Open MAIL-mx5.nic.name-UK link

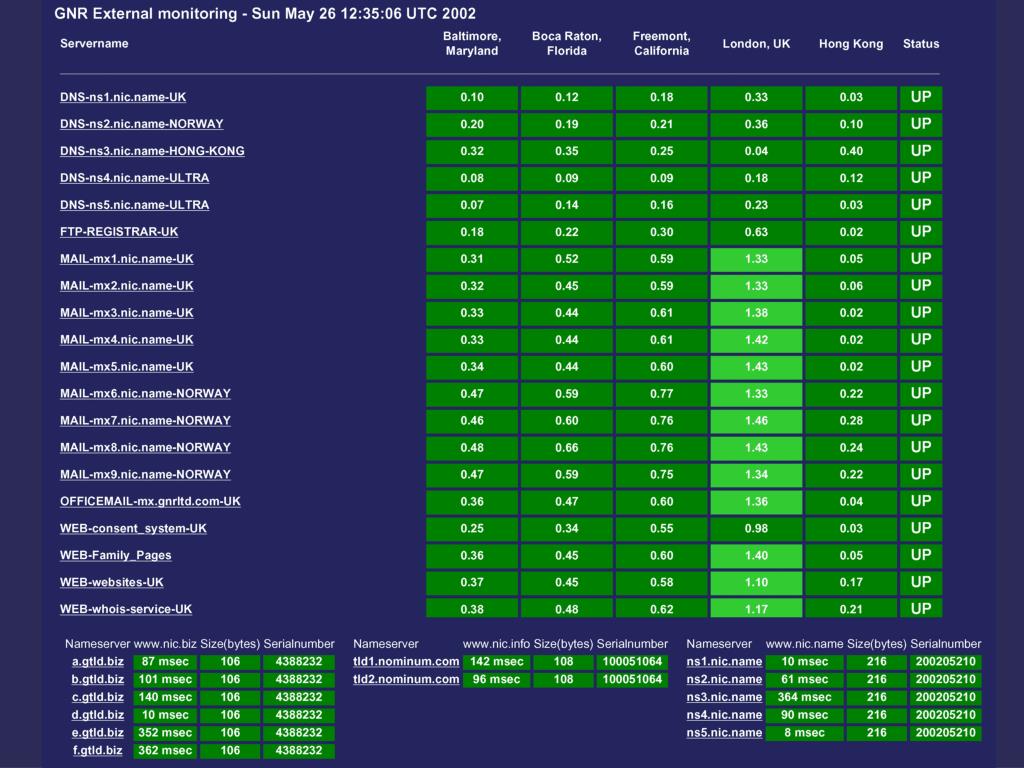pyautogui.click(x=127, y=366)
